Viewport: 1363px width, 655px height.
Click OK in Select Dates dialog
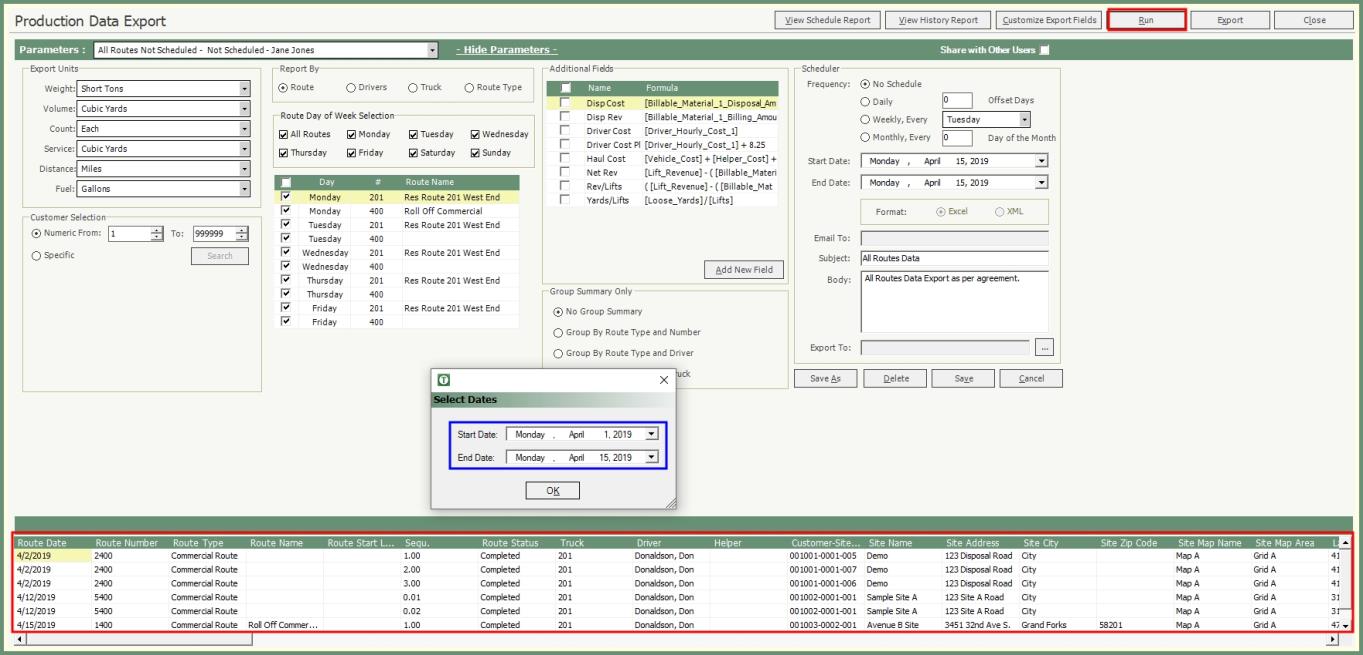(552, 491)
